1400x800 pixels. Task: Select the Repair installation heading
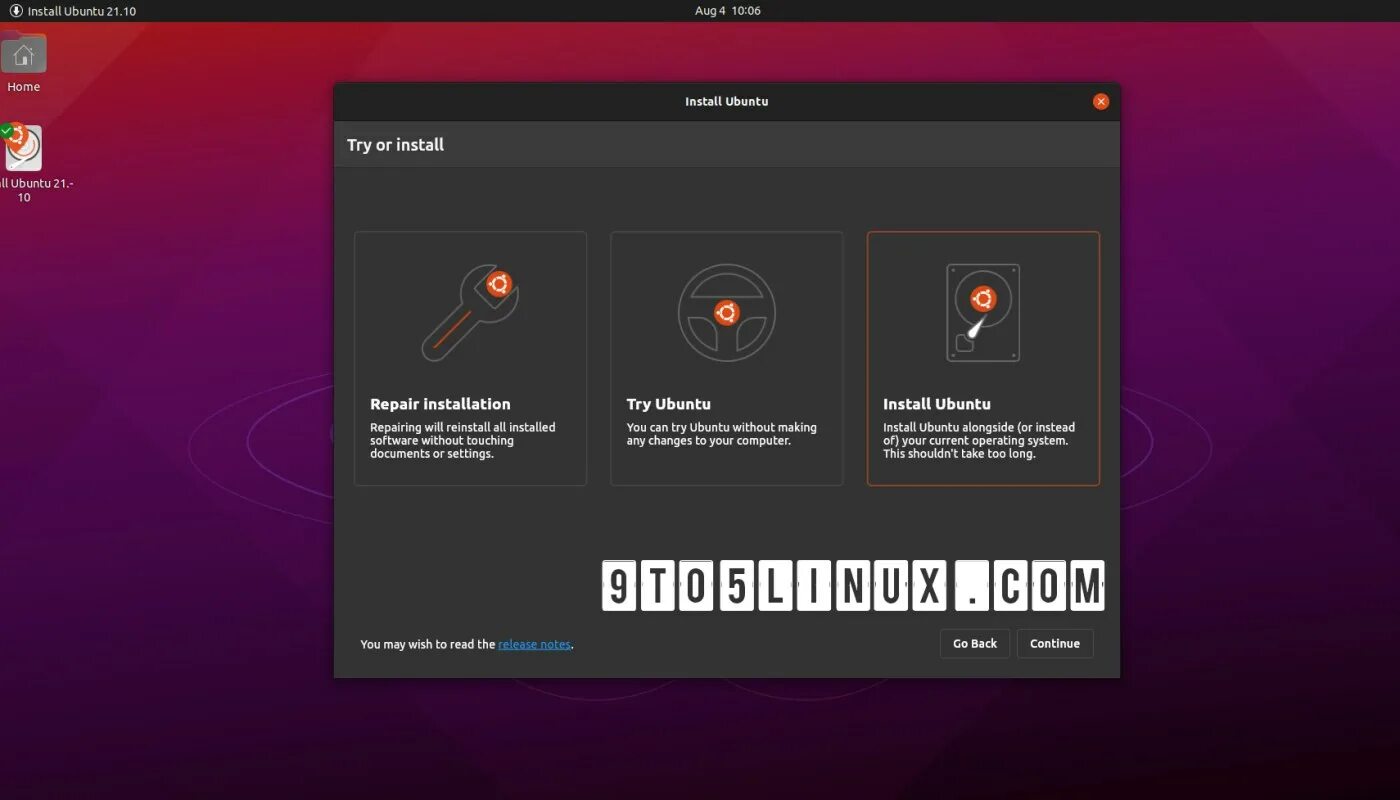click(440, 404)
